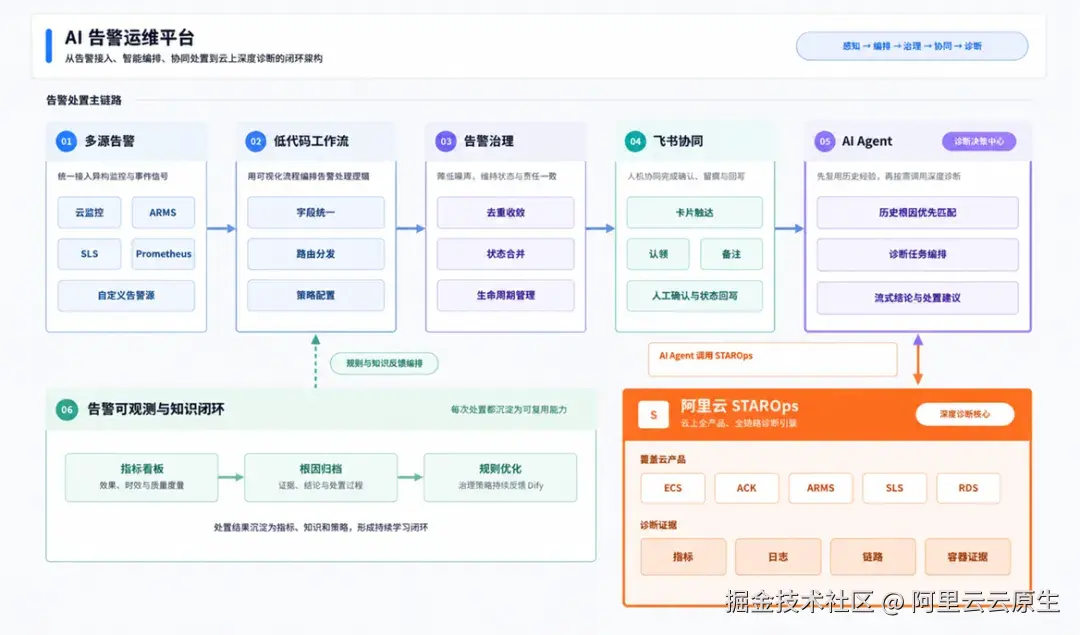Click the 低代码工作流 panel heading
Viewport: 1080px width, 635px height.
coord(311,141)
